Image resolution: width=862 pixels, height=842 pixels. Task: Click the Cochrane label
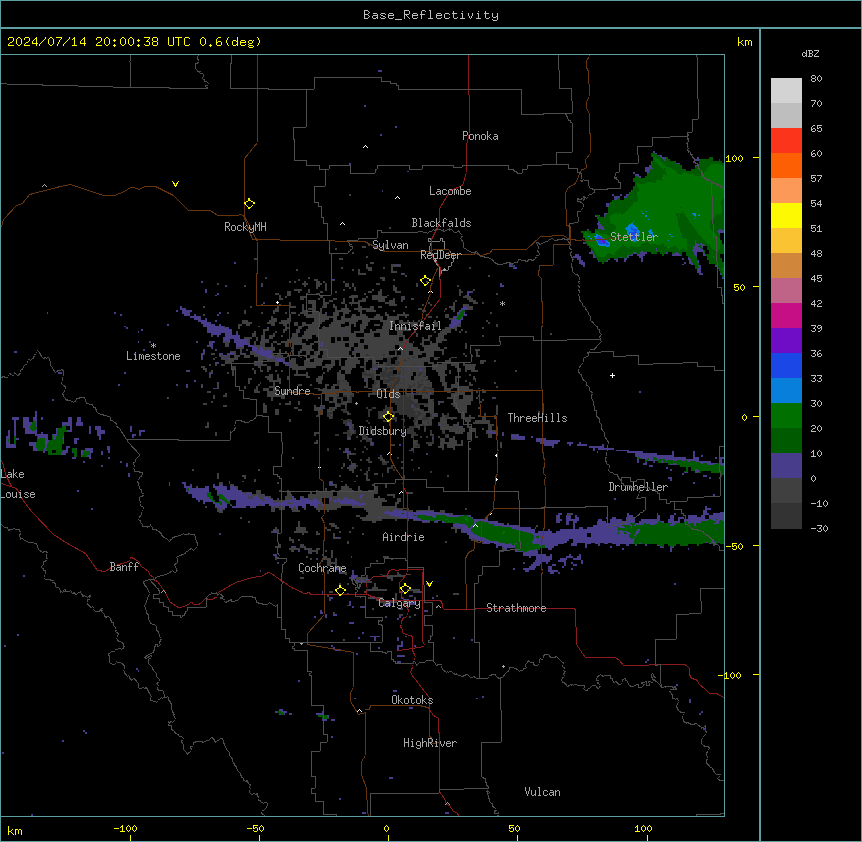tap(322, 568)
